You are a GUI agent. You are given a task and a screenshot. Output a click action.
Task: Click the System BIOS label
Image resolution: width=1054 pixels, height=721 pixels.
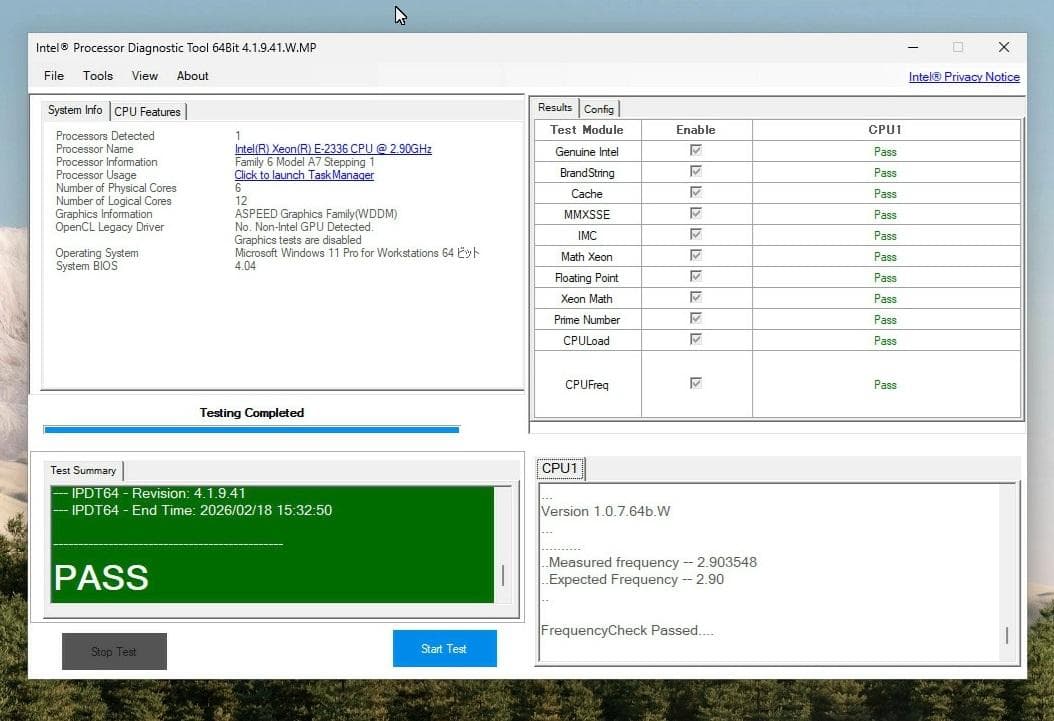(87, 266)
